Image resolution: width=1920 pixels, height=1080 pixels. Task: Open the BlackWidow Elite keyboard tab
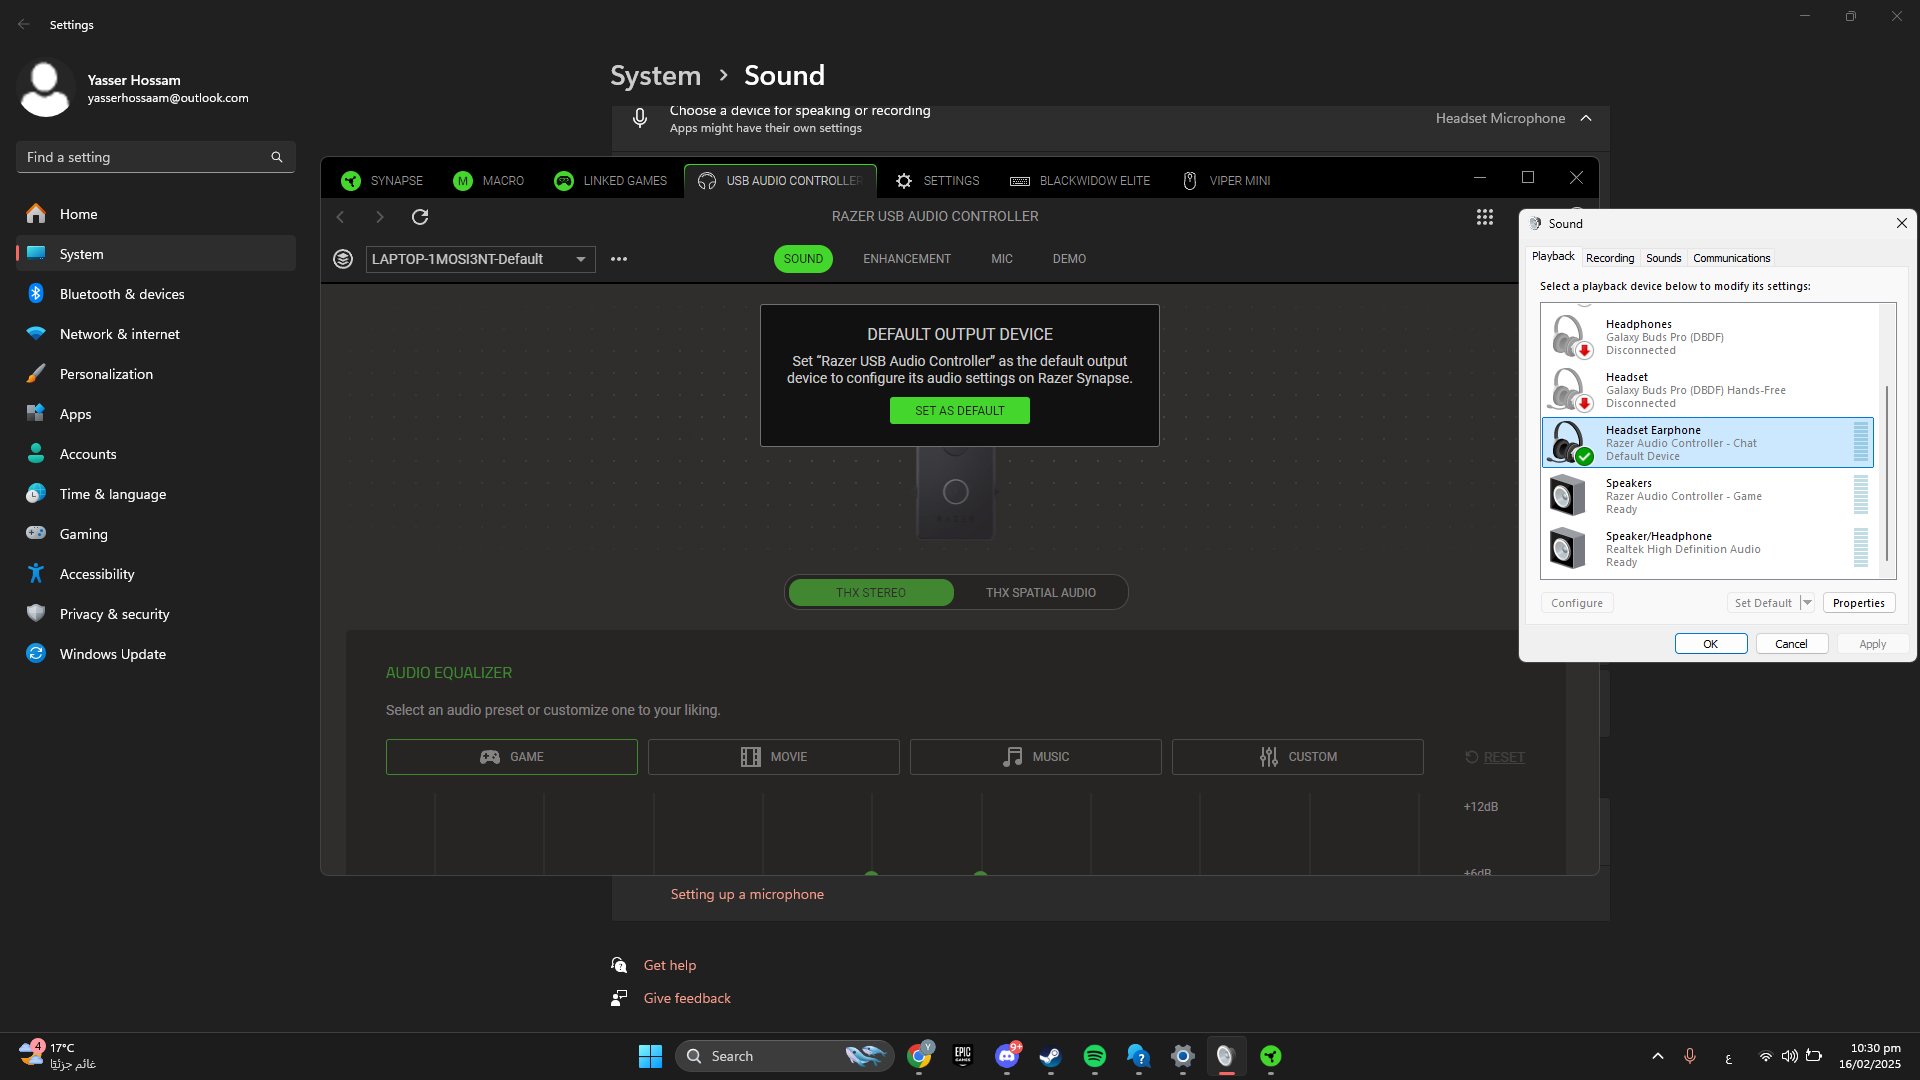(1080, 181)
